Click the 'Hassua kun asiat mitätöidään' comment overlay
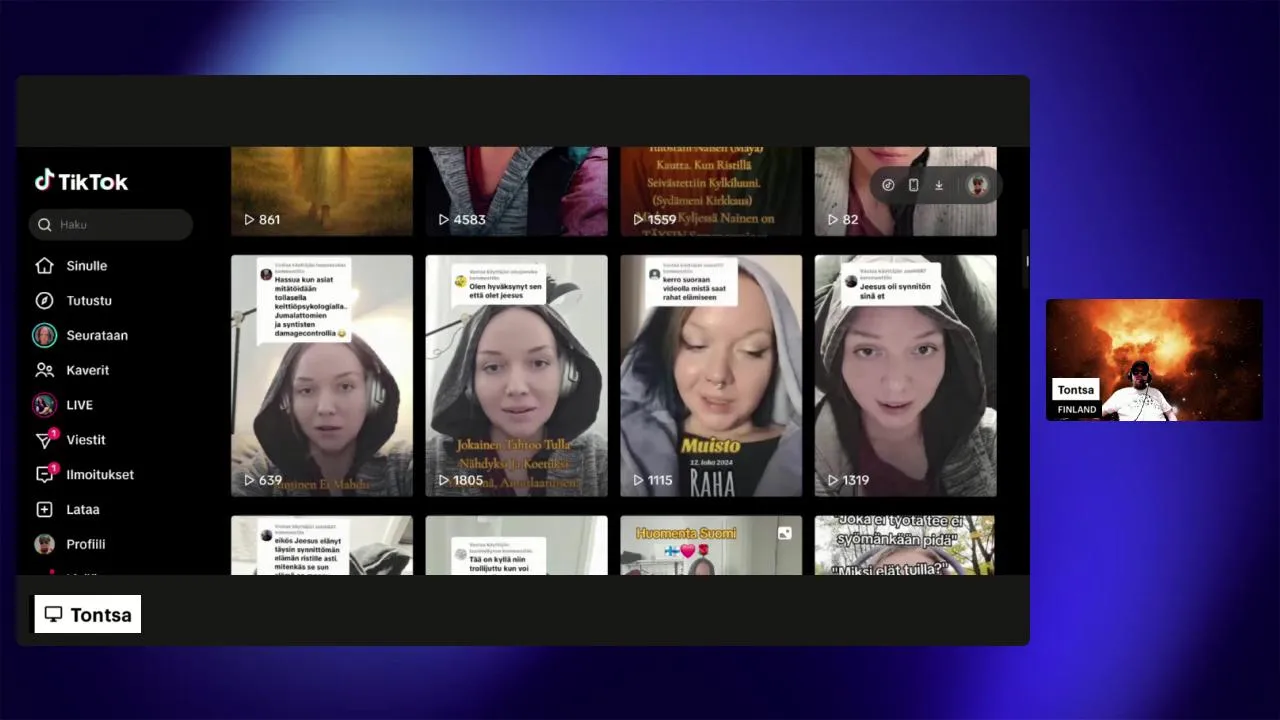Viewport: 1280px width, 720px height. tap(306, 300)
